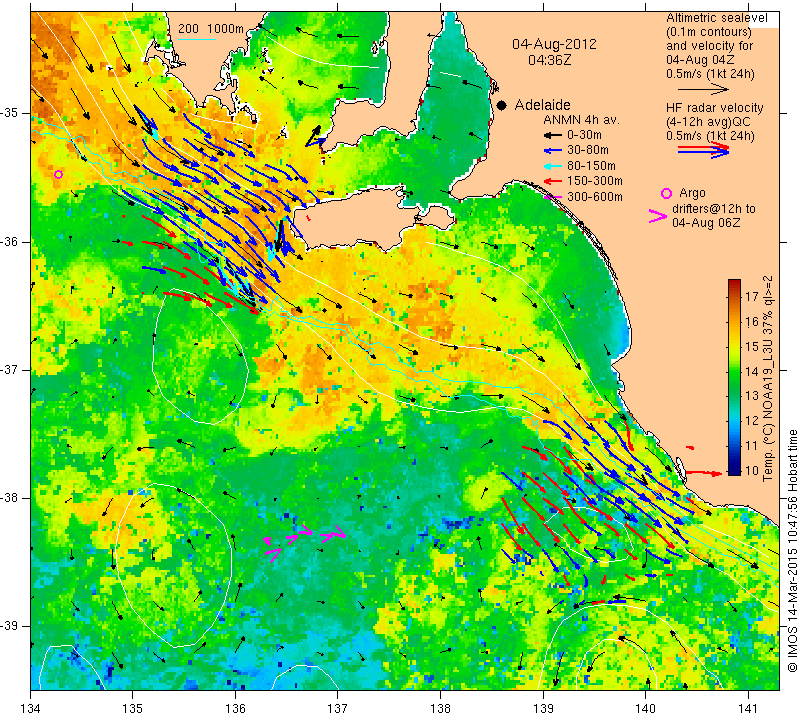
Task: Click longitude label 141
Action: click(x=748, y=709)
